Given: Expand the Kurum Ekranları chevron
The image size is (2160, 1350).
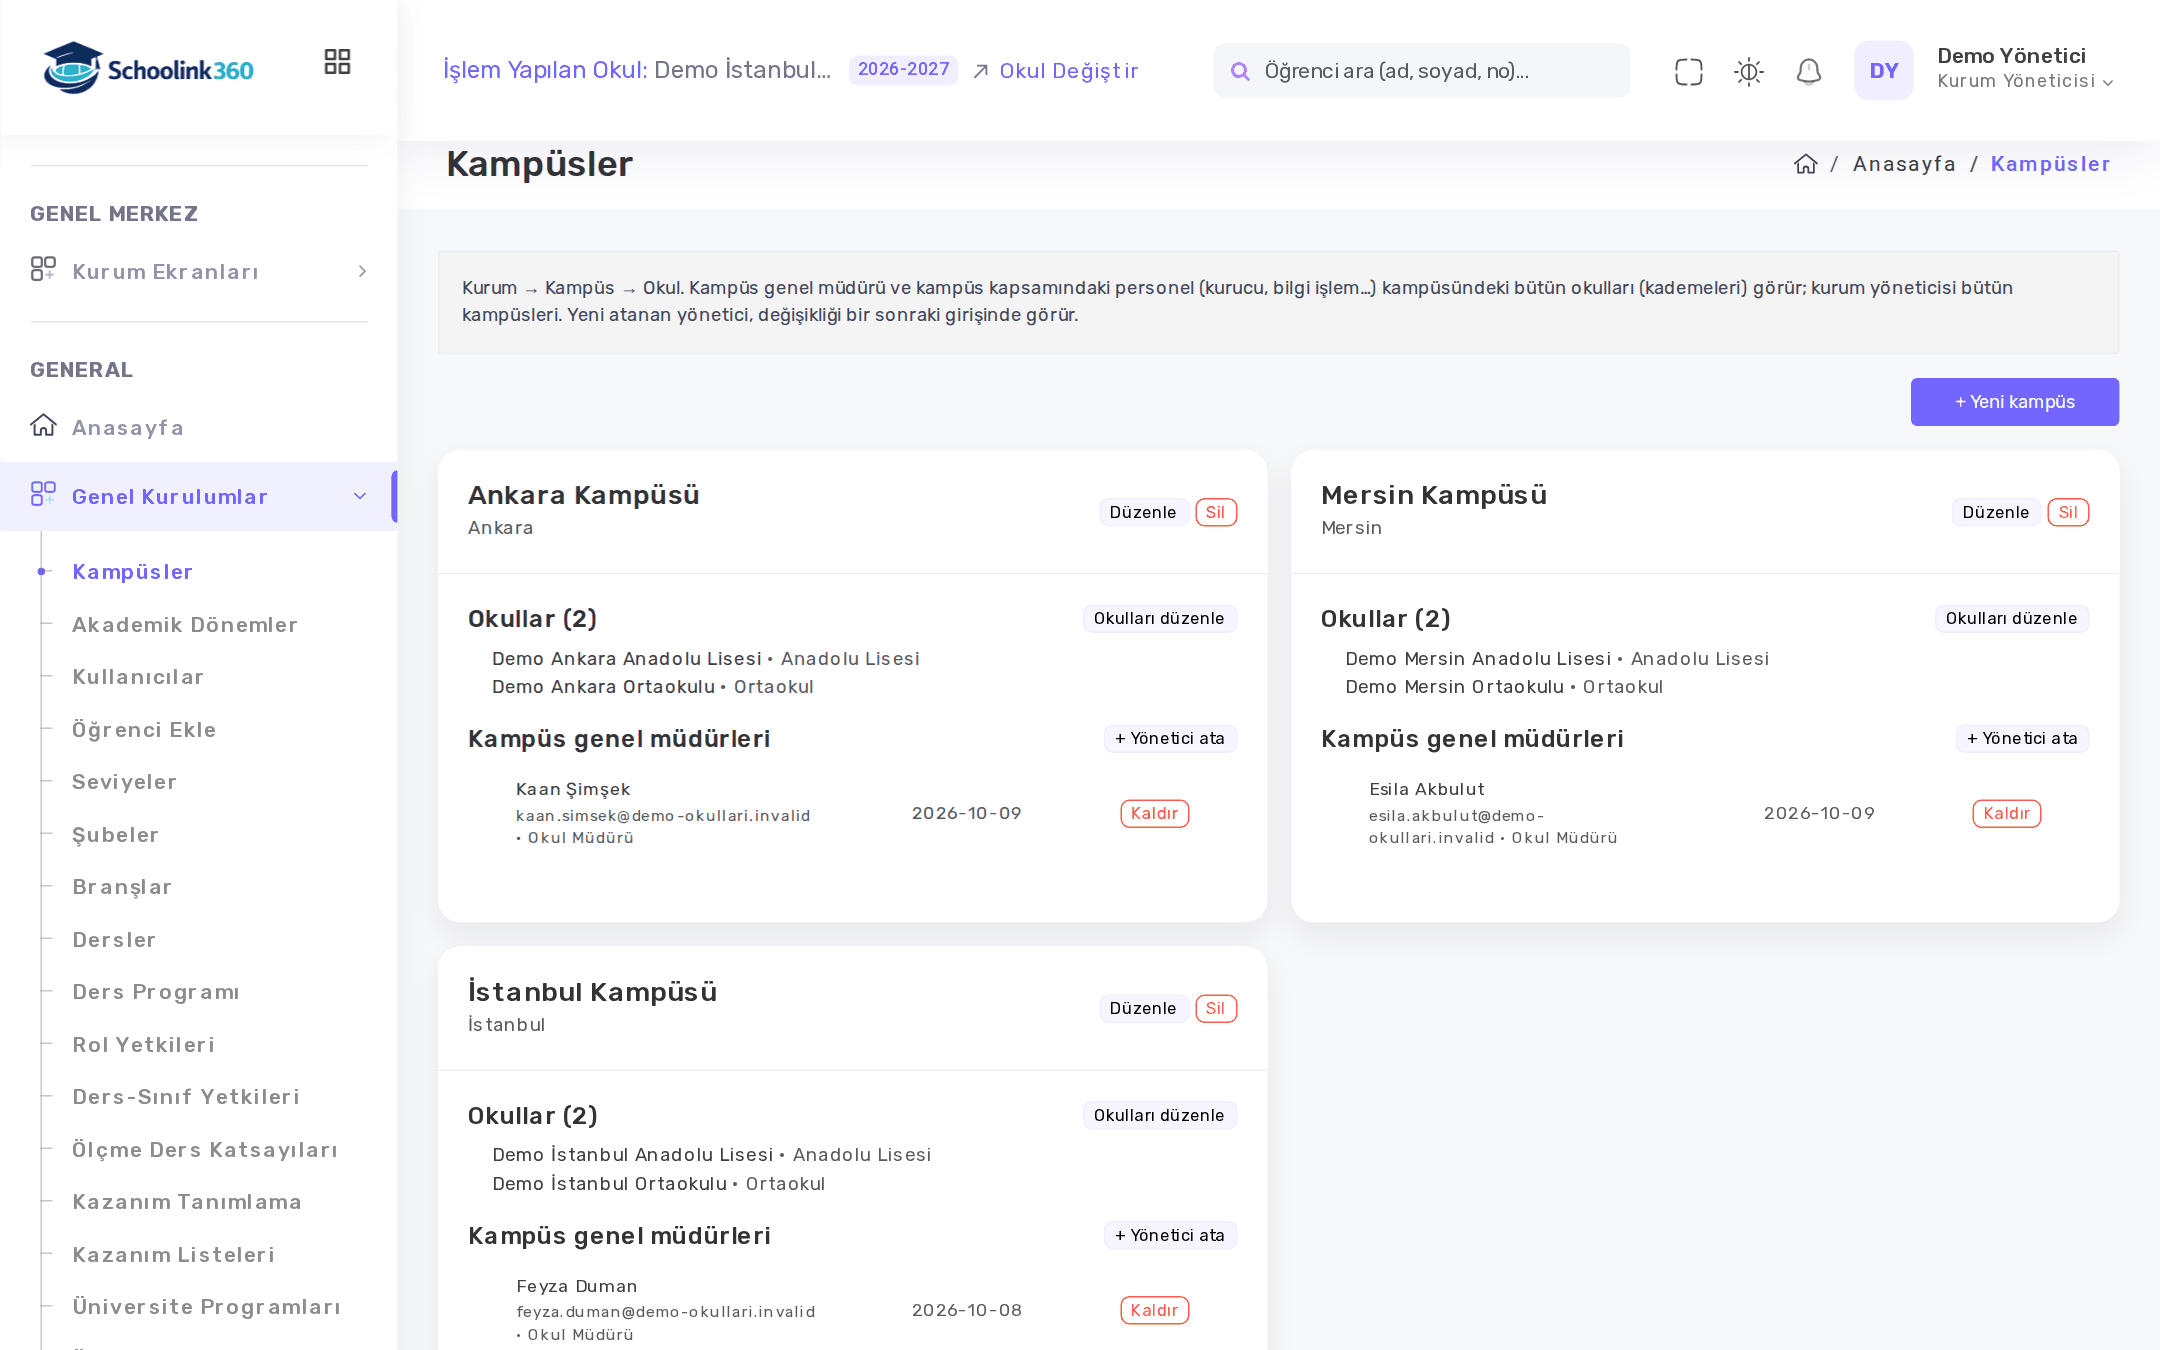Looking at the screenshot, I should coord(362,271).
